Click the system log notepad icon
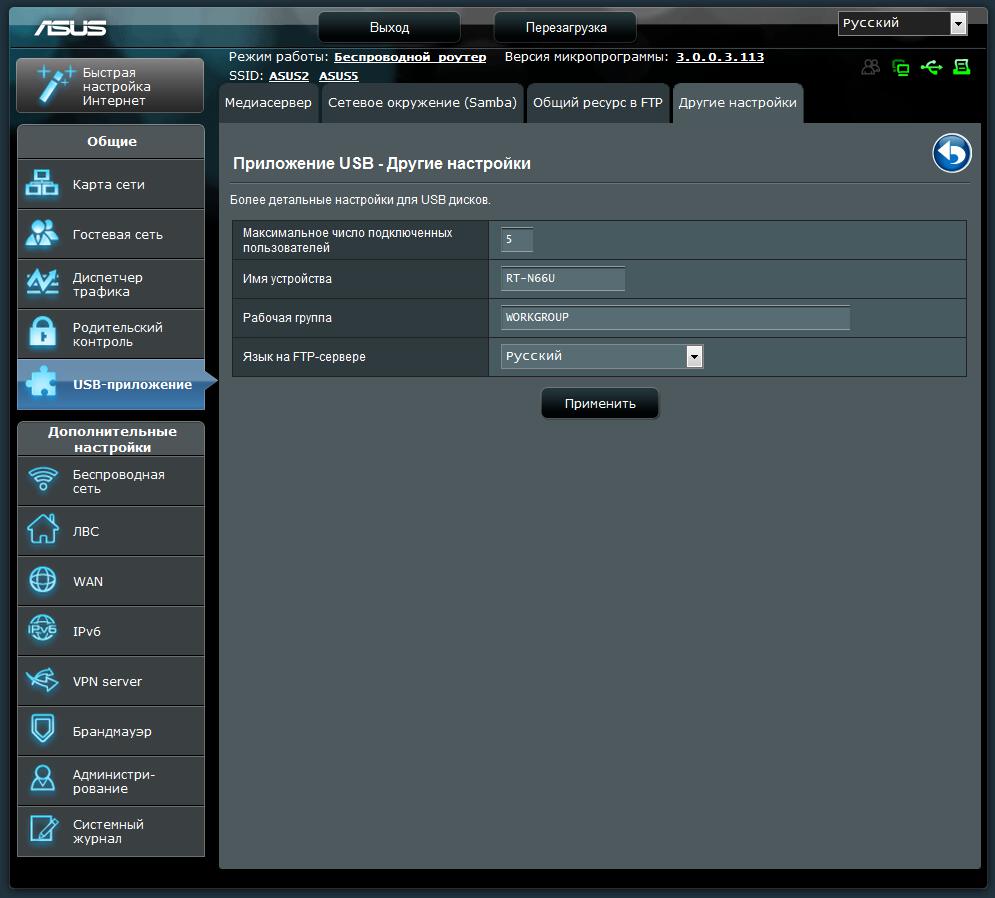The height and width of the screenshot is (898, 995). click(x=43, y=829)
